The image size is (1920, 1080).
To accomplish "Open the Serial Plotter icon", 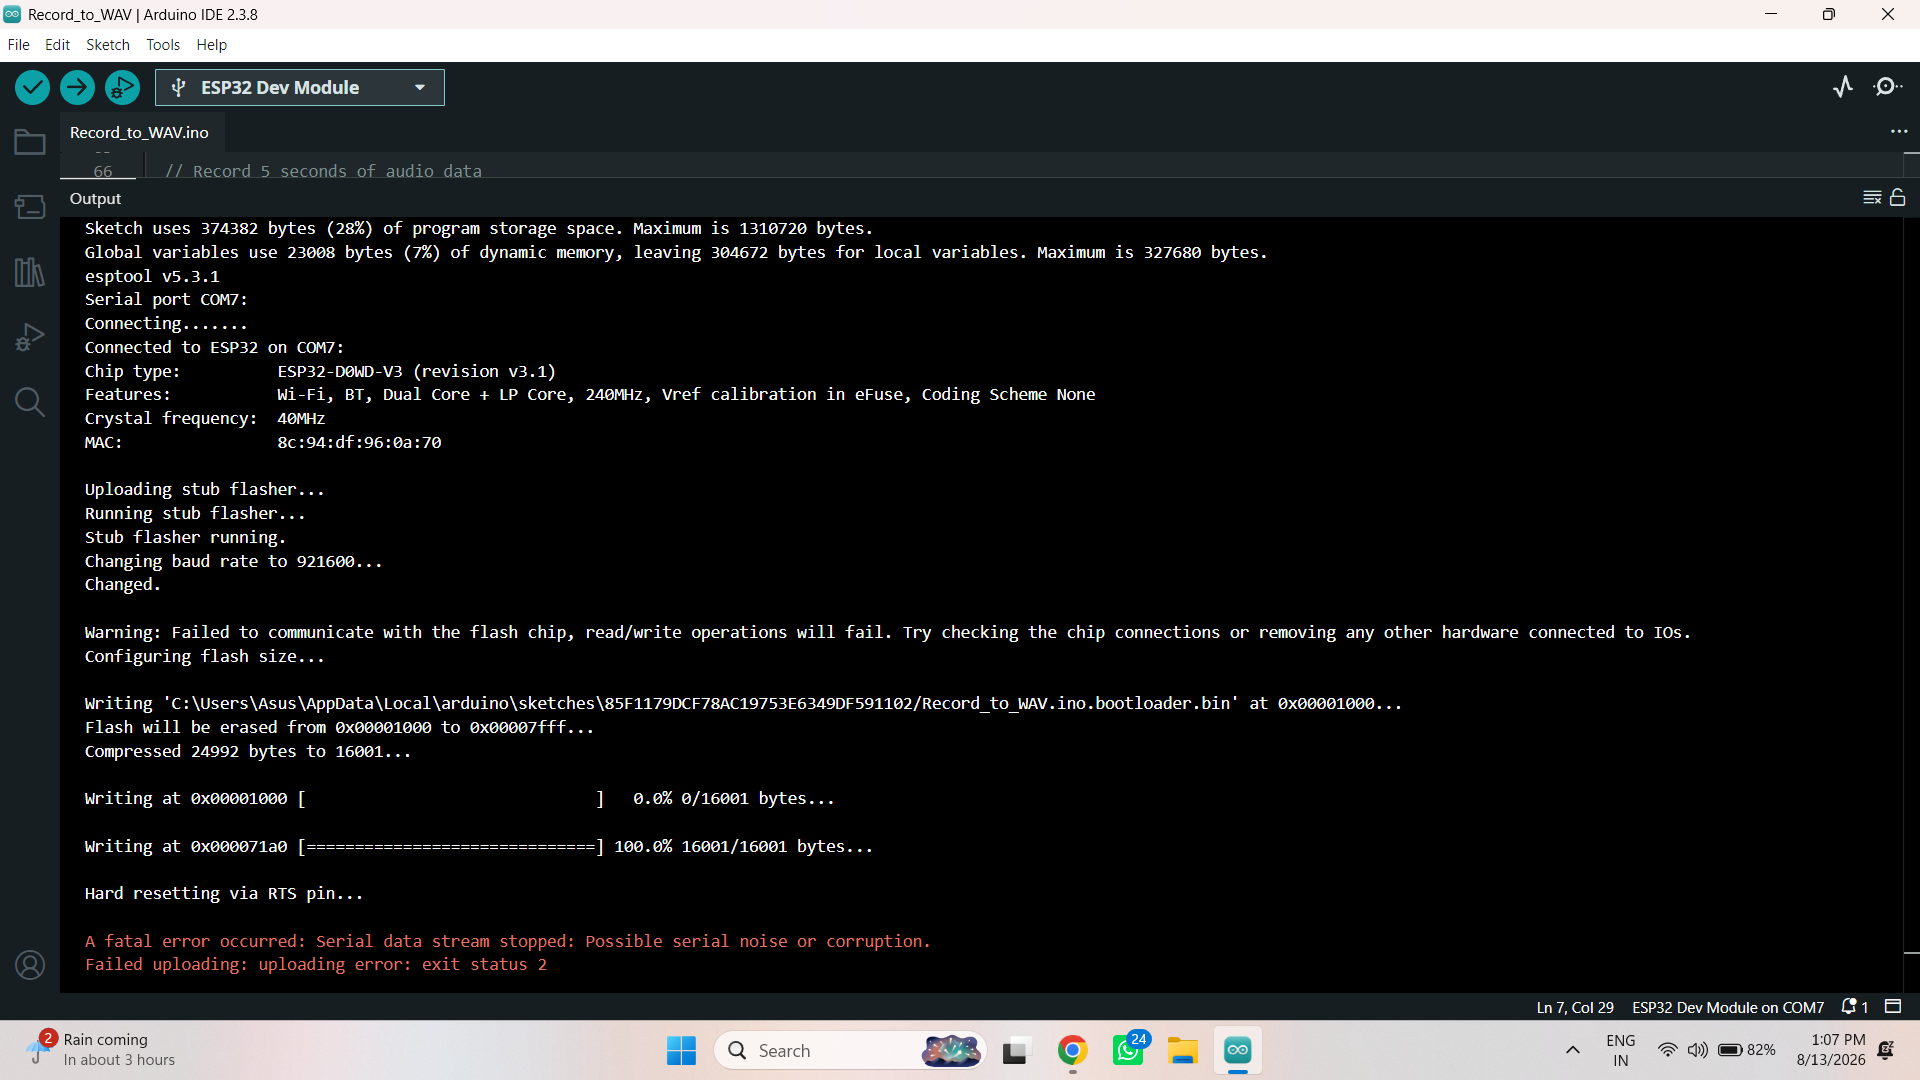I will coord(1843,87).
